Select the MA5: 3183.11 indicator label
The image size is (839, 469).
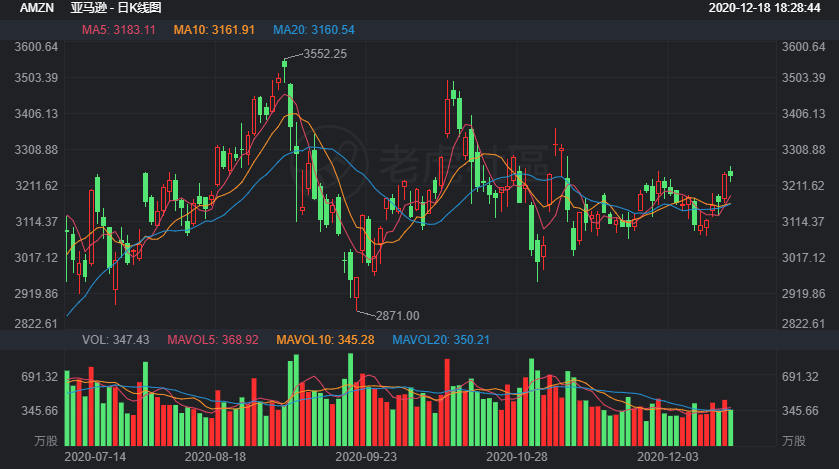point(119,30)
